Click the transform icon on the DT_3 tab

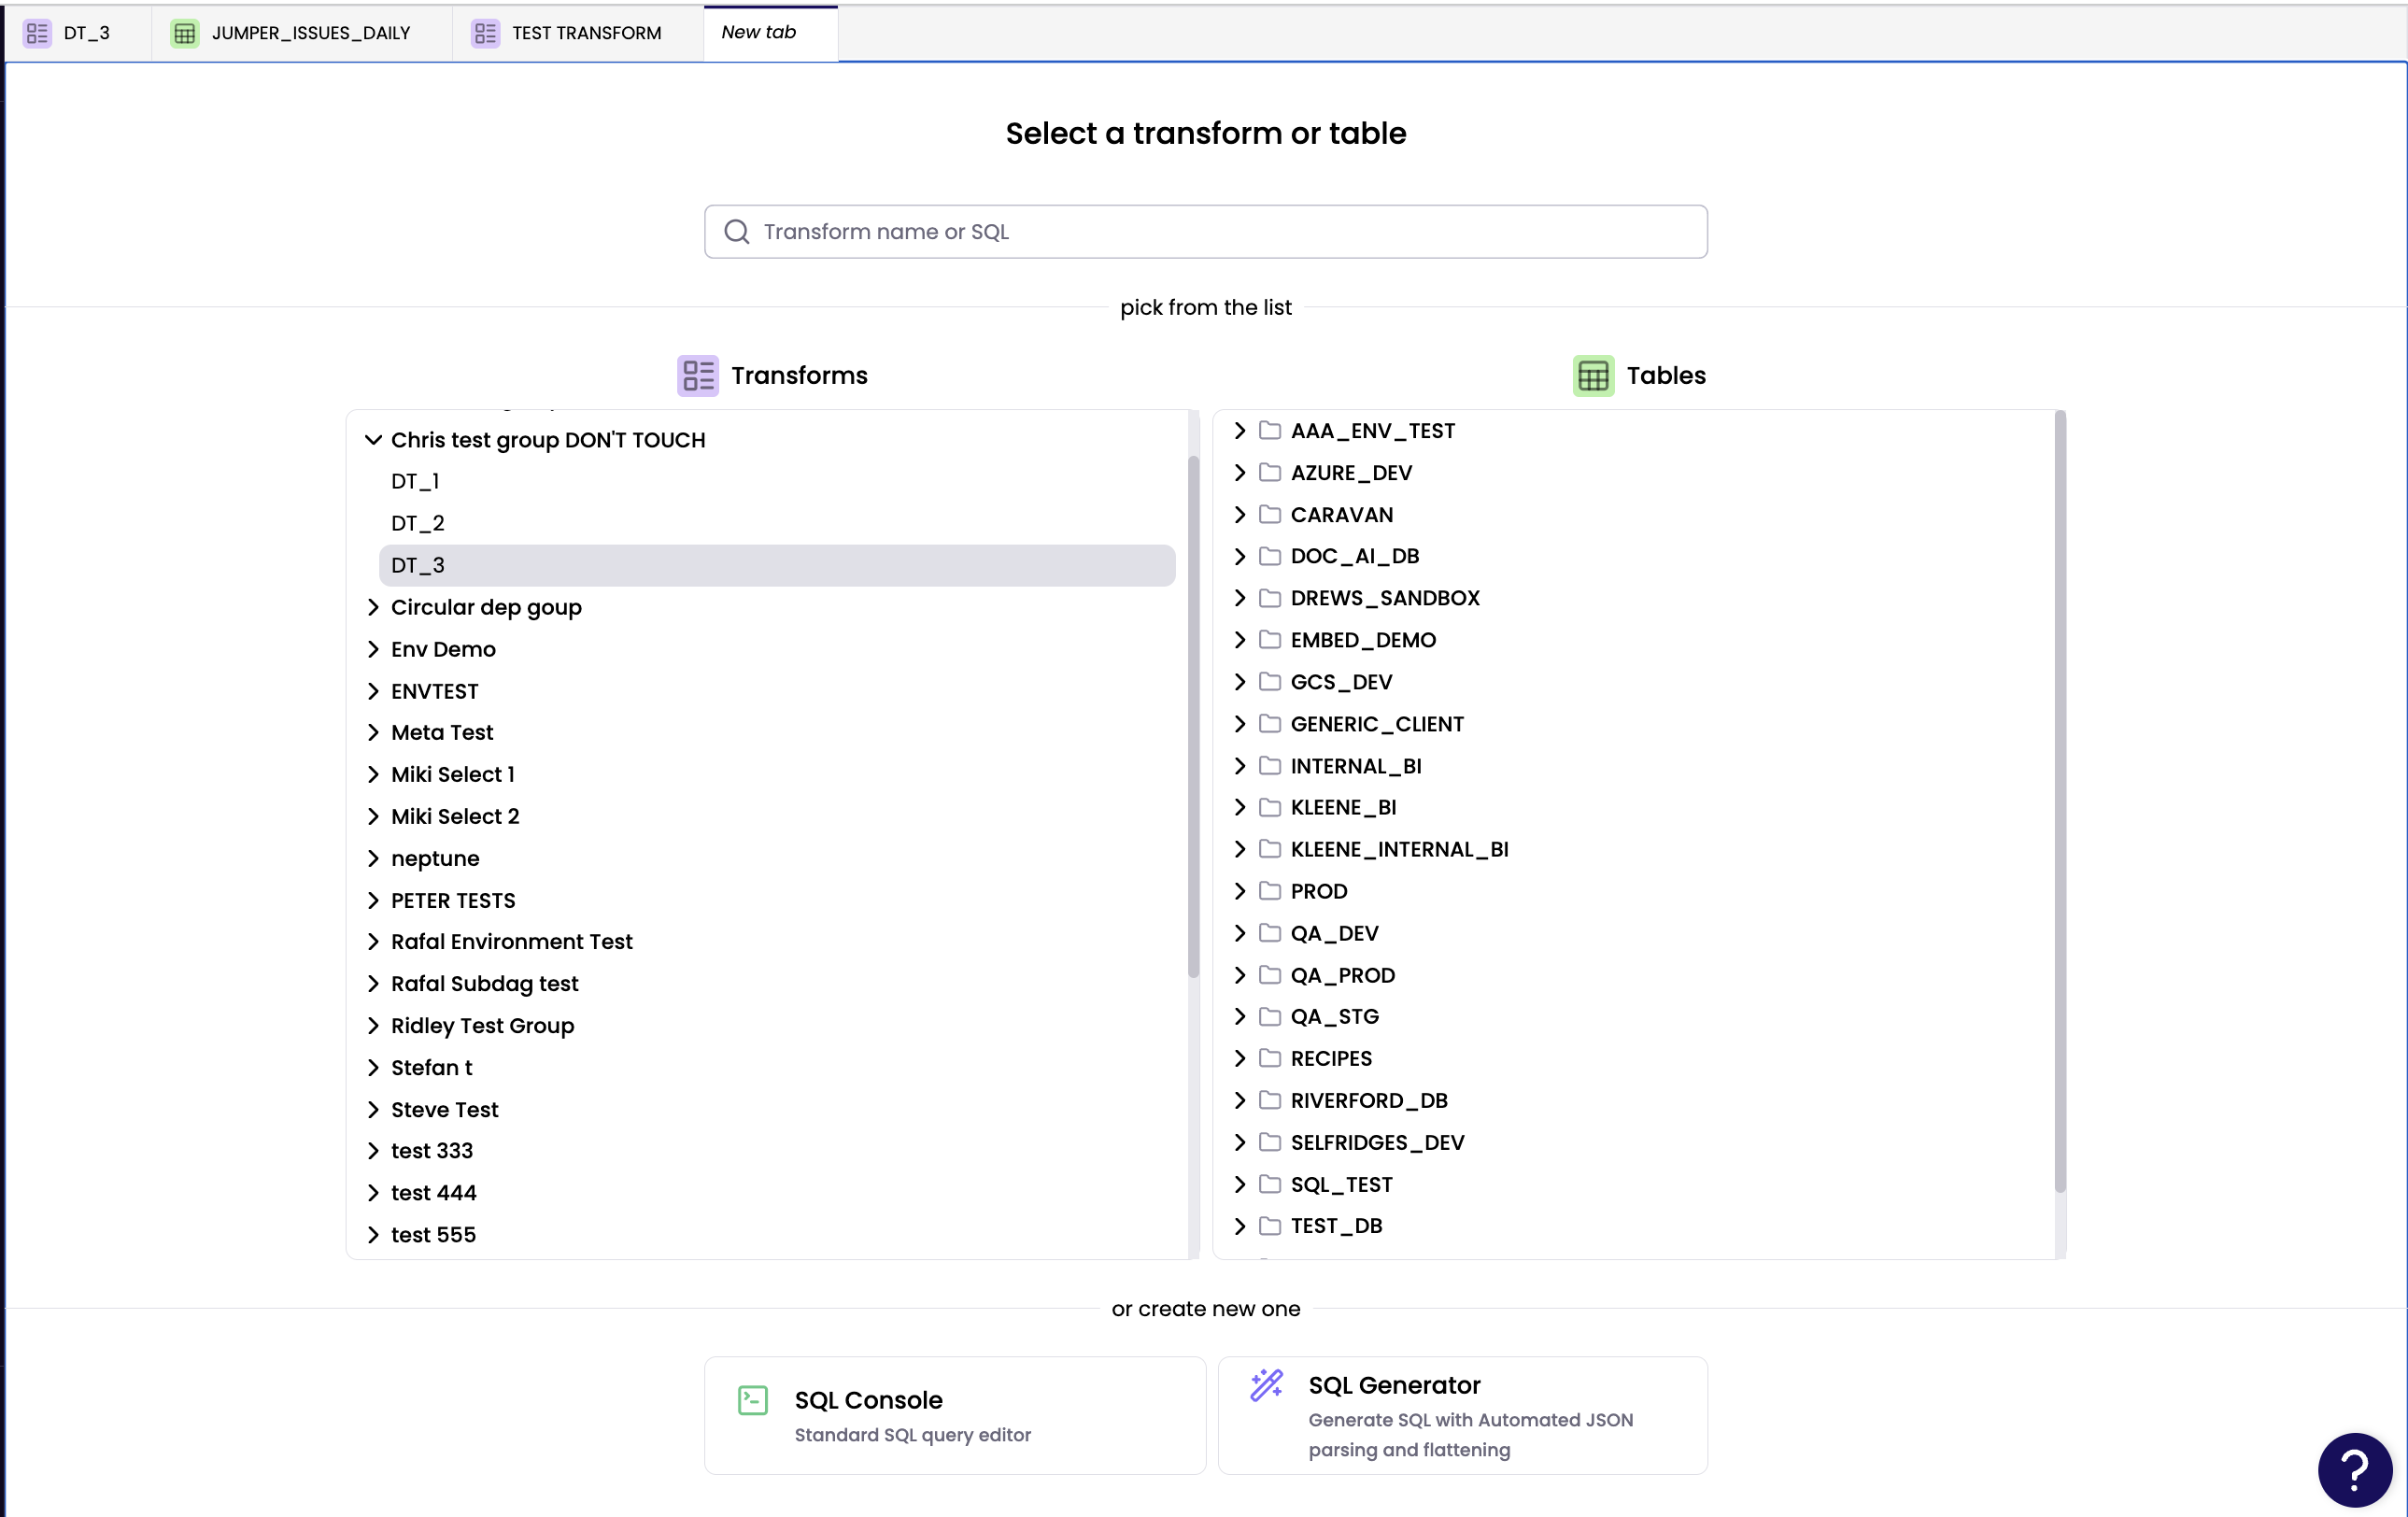click(x=37, y=33)
